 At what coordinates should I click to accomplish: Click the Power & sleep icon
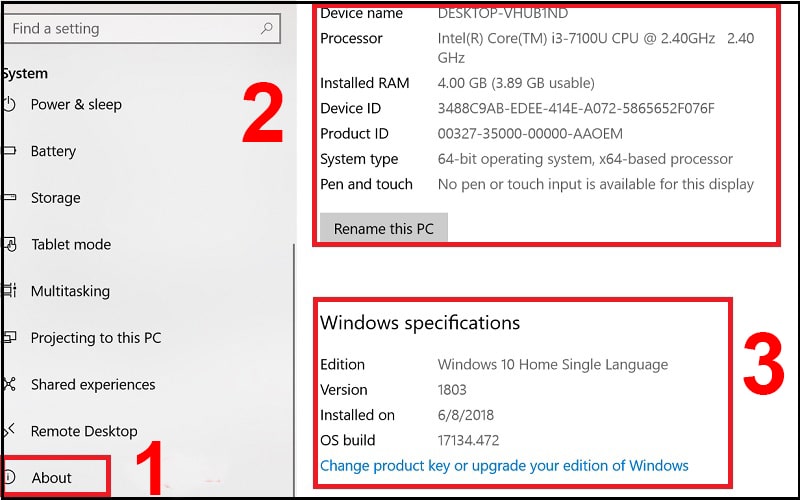[10, 104]
